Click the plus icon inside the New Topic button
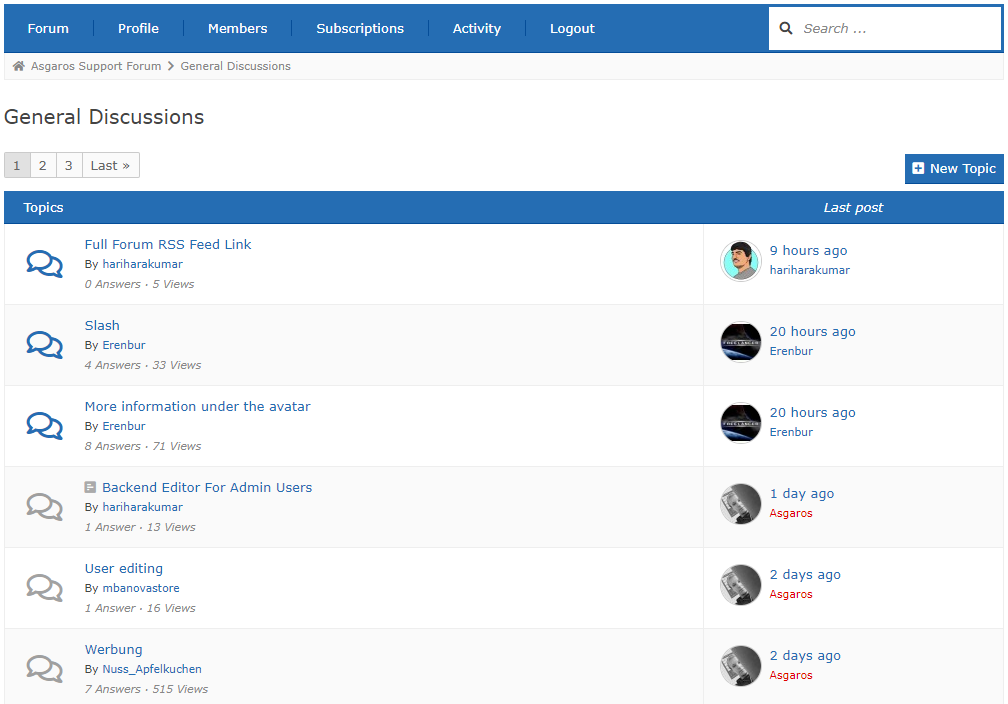The width and height of the screenshot is (1008, 704). point(919,168)
